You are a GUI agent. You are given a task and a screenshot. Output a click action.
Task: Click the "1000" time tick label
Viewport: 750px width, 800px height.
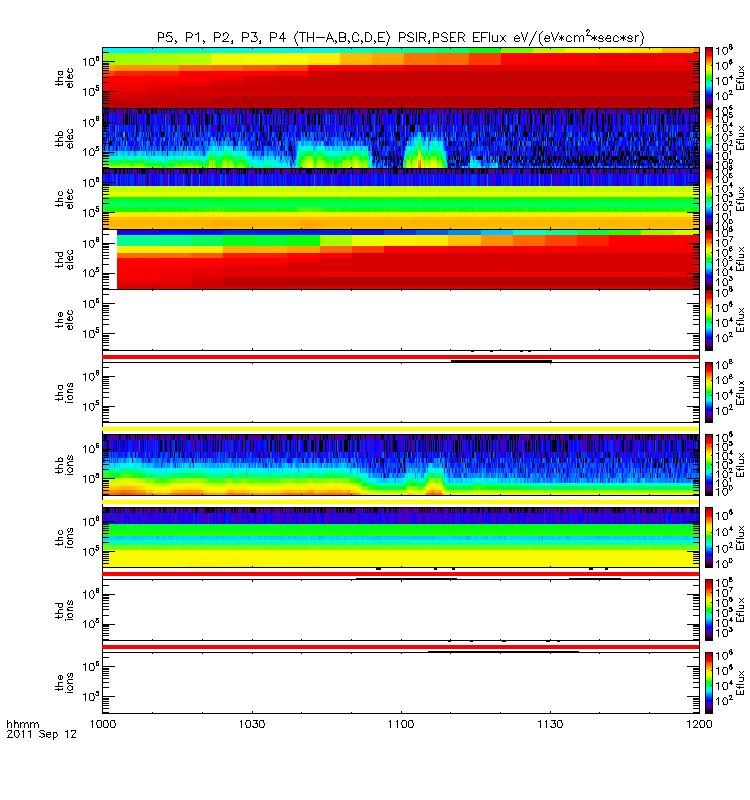103,724
